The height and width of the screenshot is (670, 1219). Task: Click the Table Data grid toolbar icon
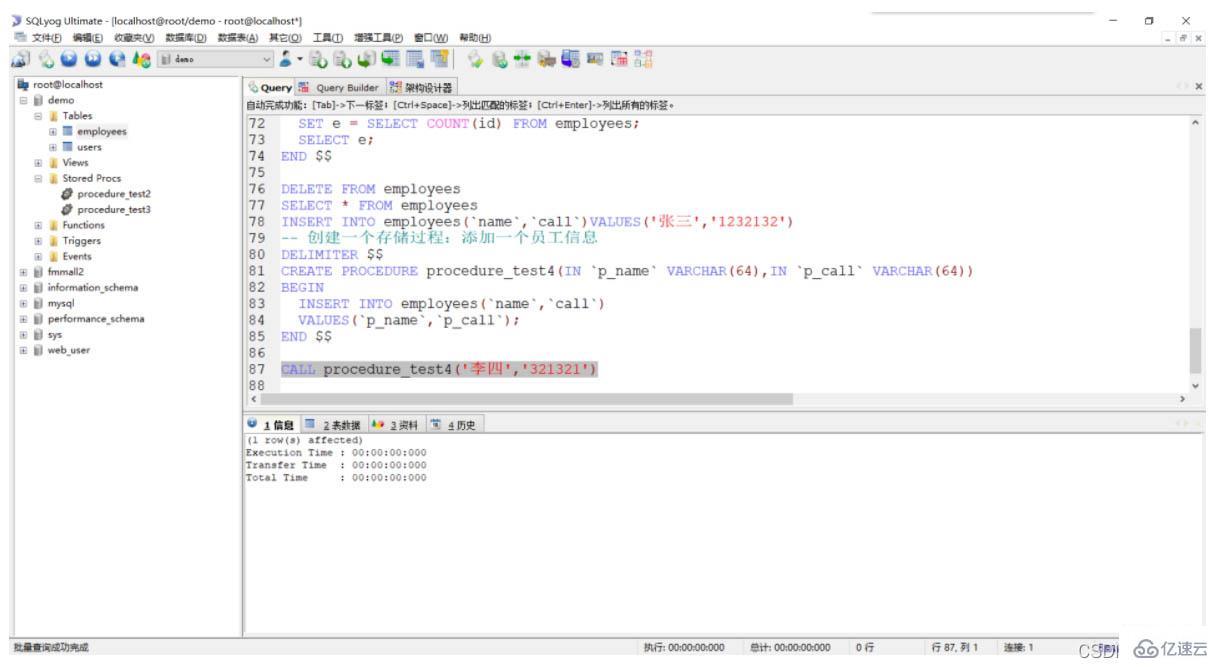(413, 59)
